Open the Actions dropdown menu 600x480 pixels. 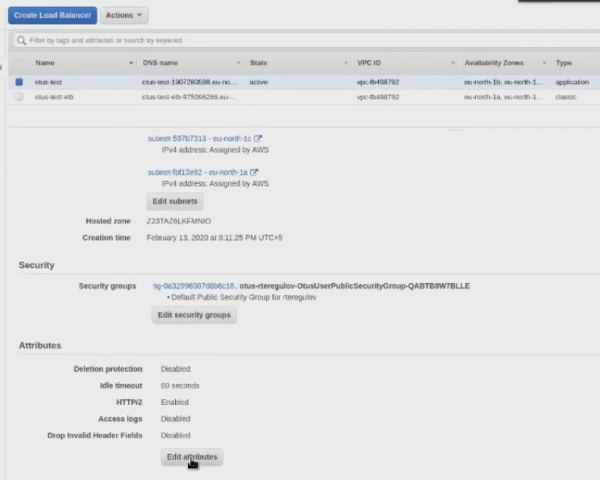[125, 16]
